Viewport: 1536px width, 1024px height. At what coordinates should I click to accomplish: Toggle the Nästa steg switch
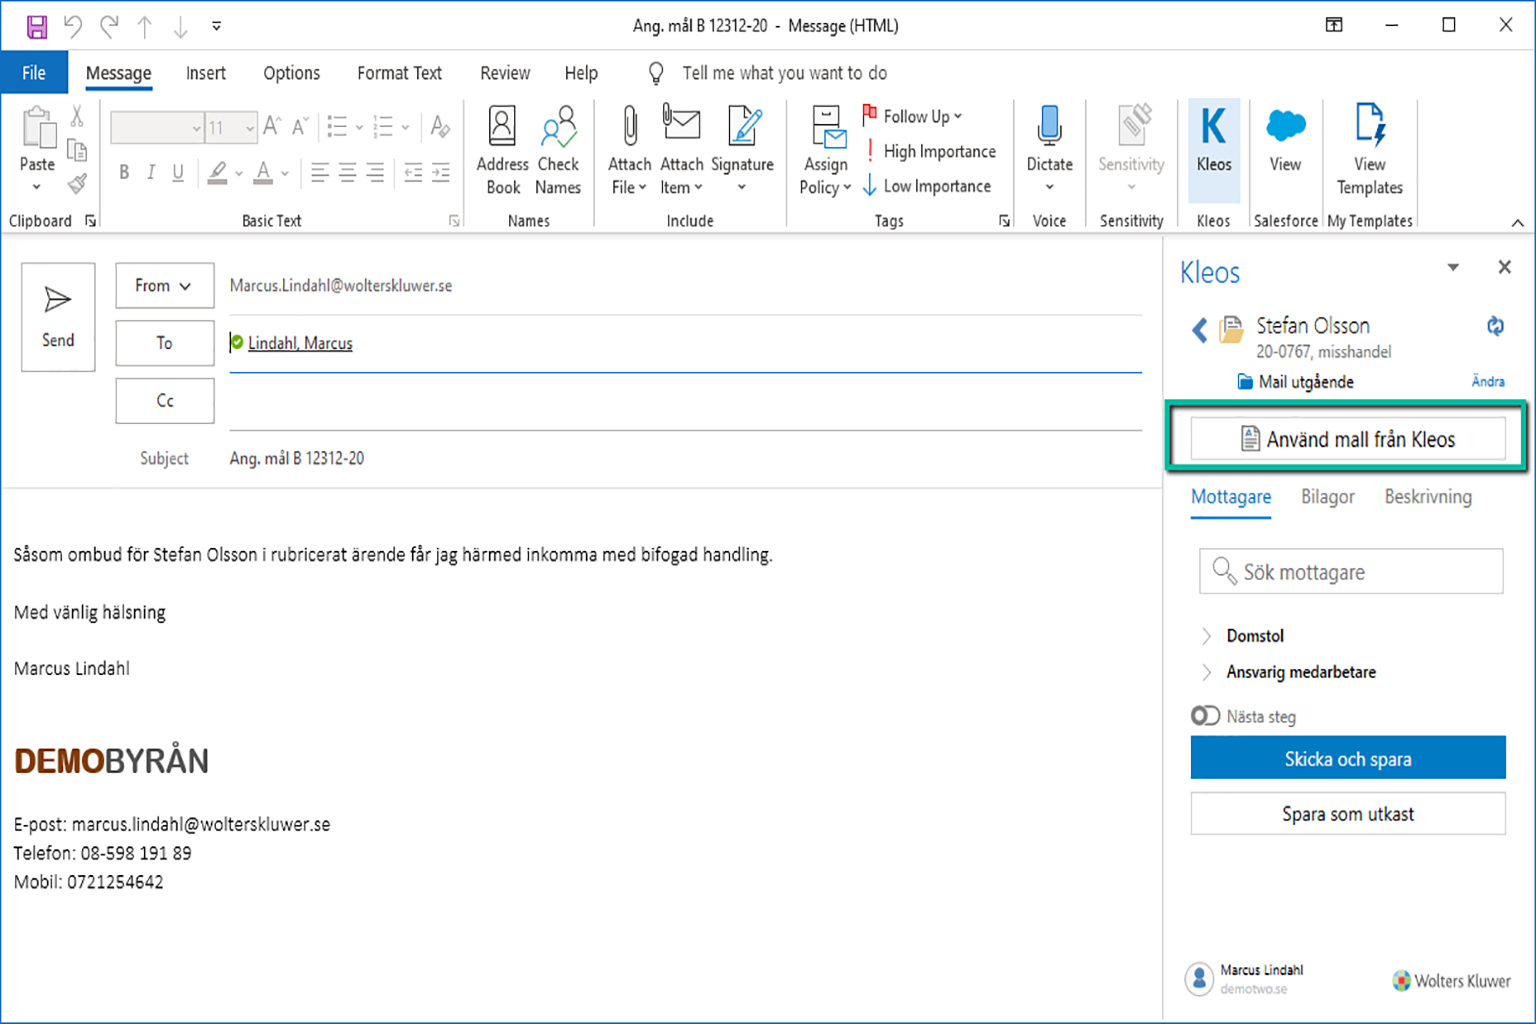click(x=1205, y=716)
